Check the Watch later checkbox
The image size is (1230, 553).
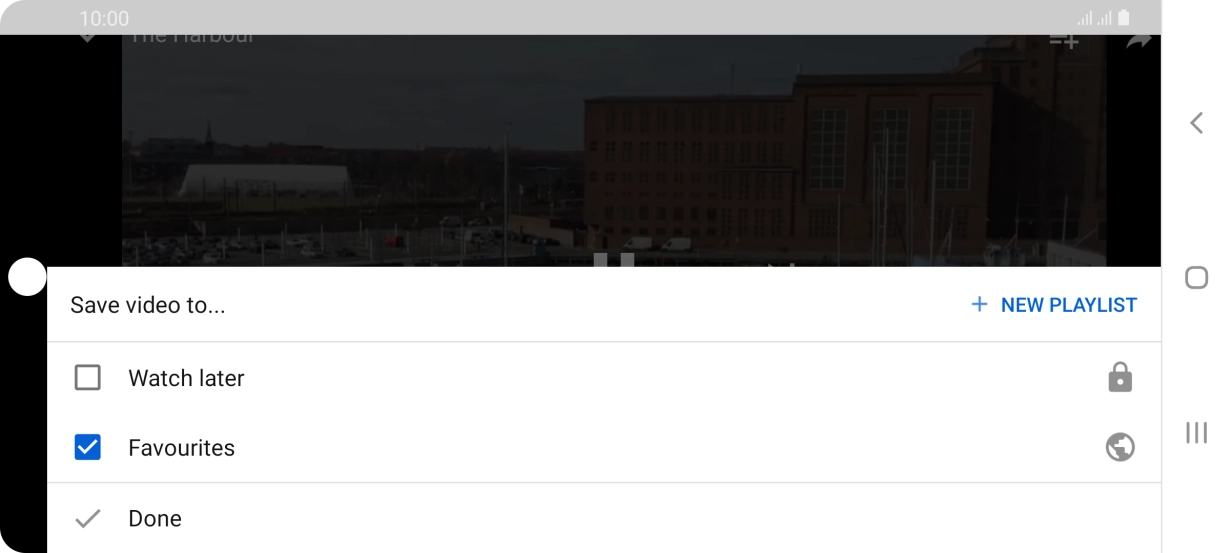click(88, 378)
